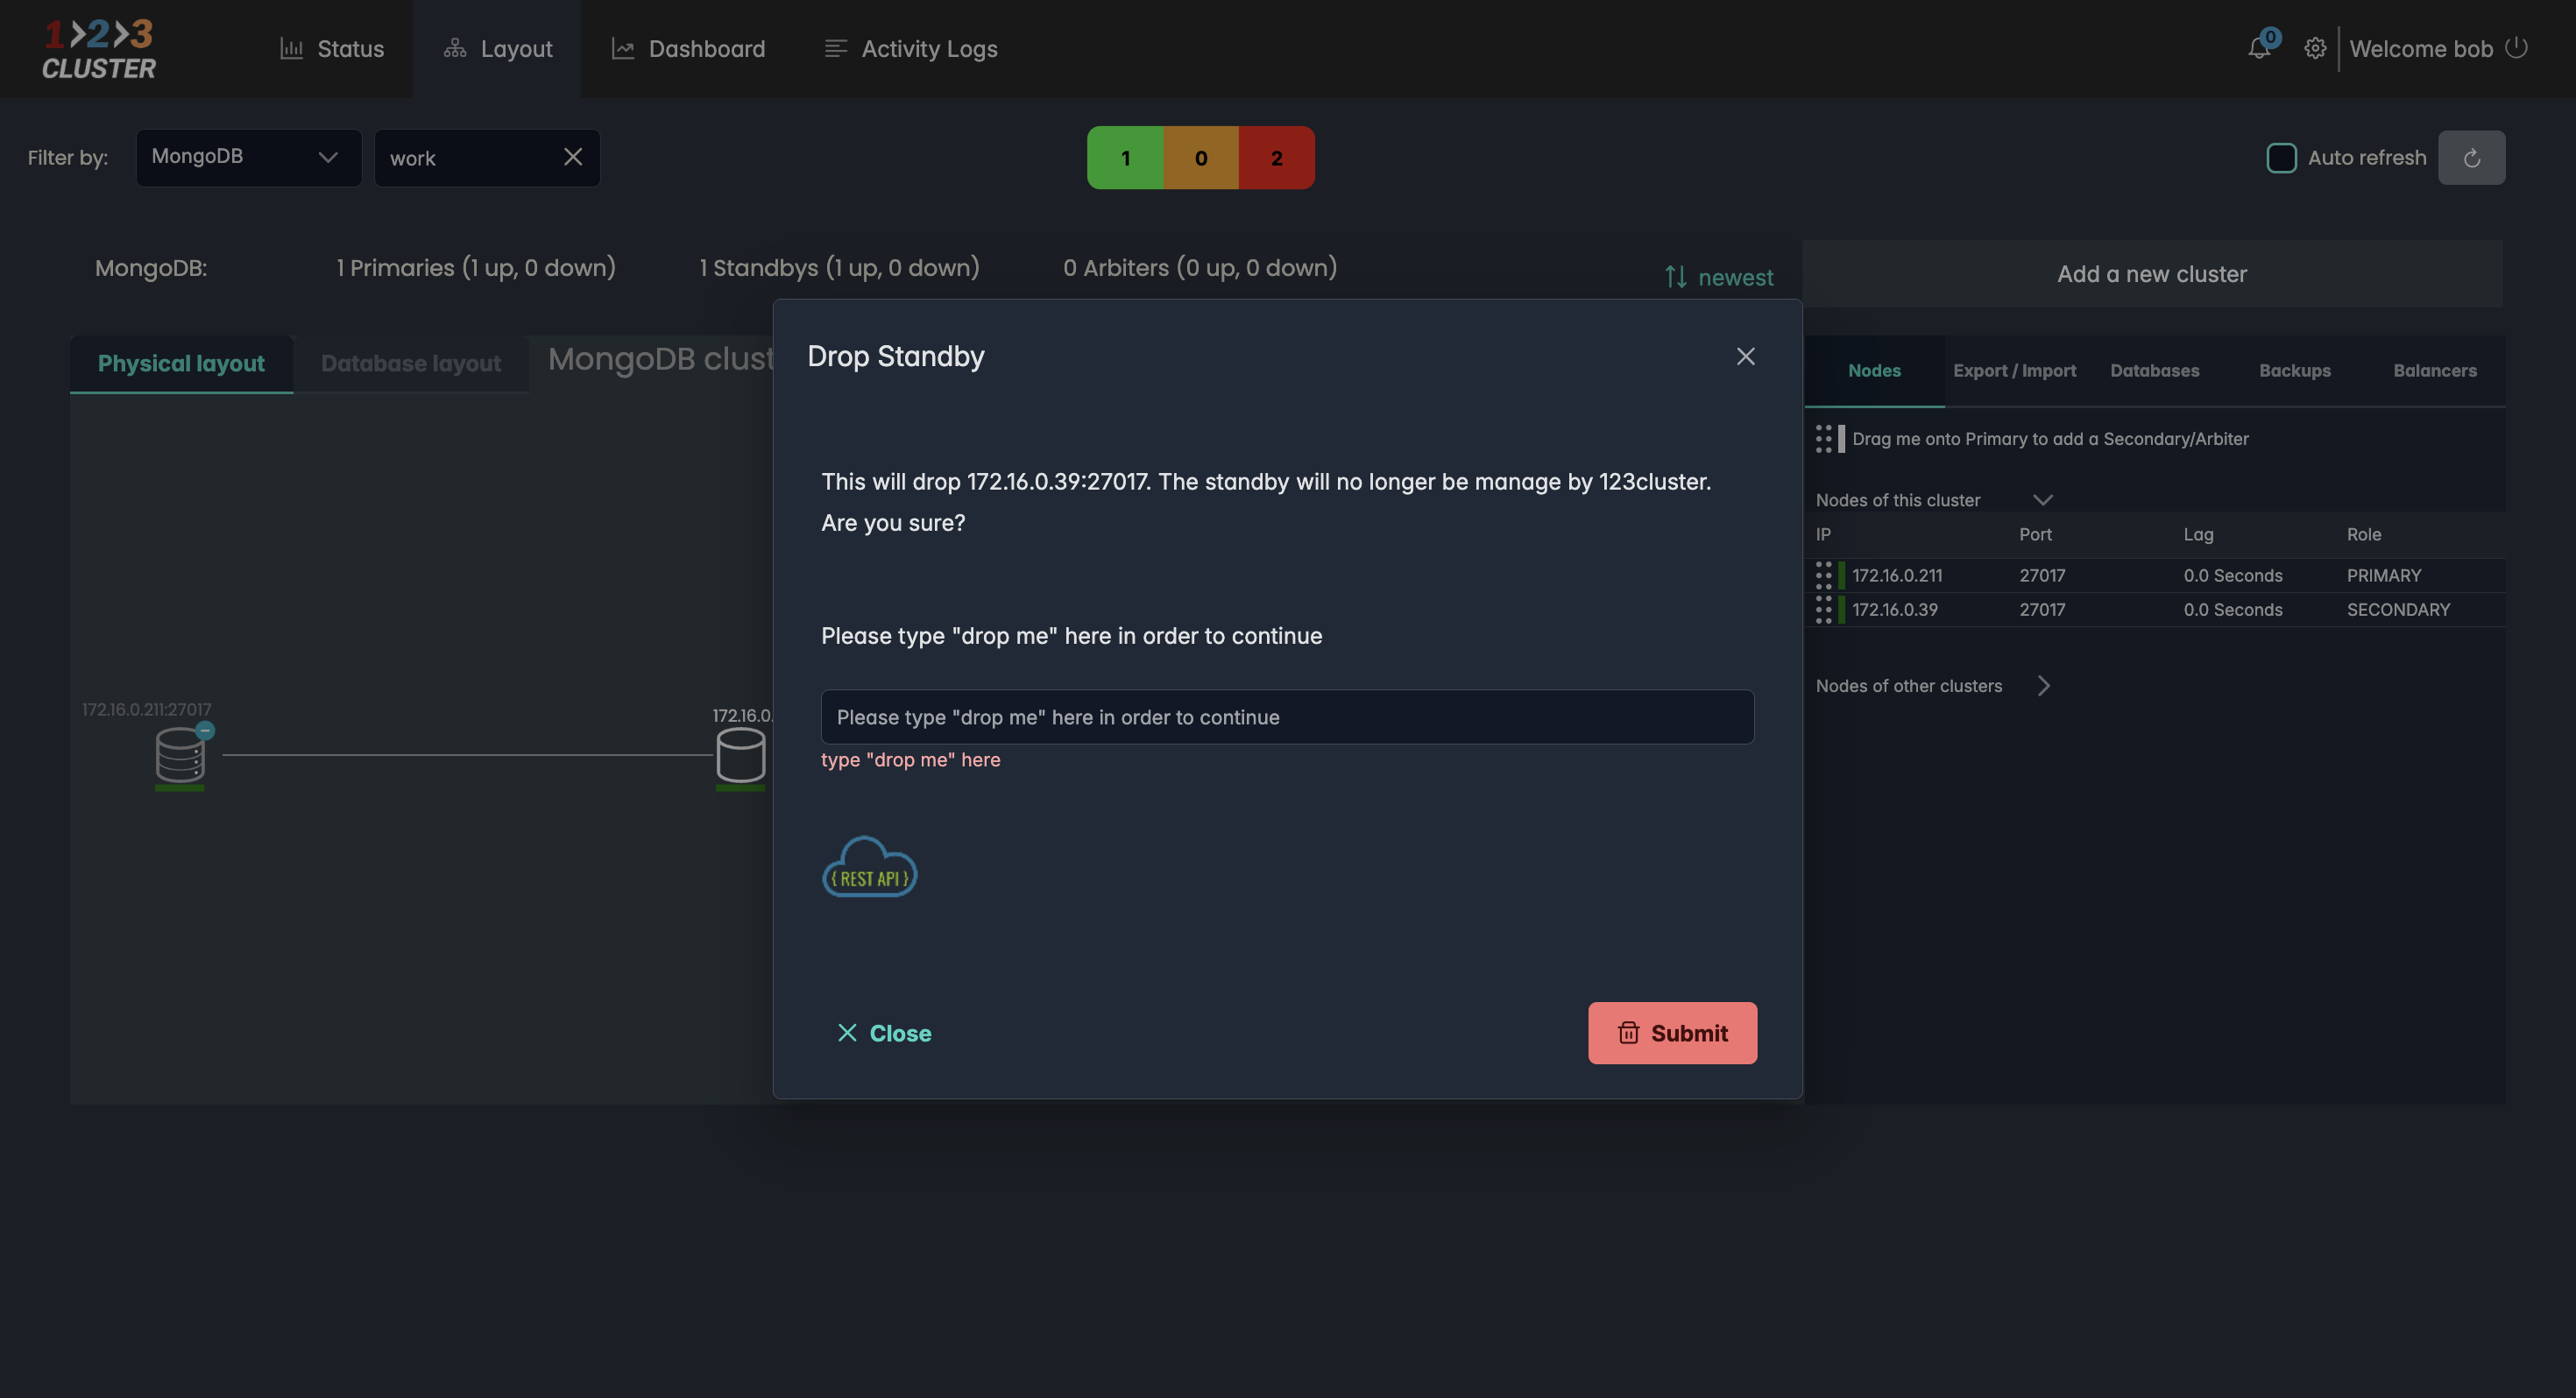Image resolution: width=2576 pixels, height=1398 pixels.
Task: Click the REST API cloud icon
Action: coord(869,867)
